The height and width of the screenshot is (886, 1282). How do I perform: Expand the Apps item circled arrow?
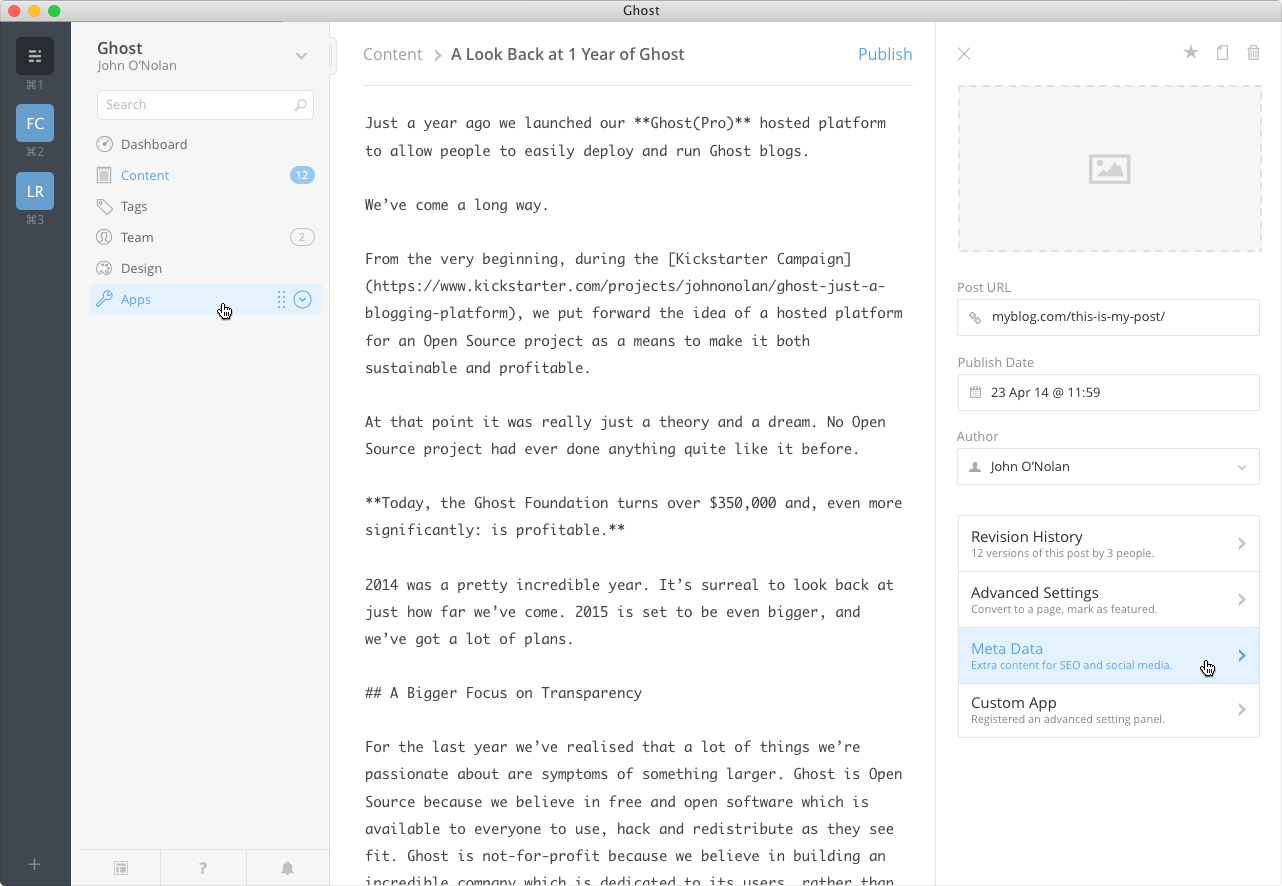[303, 299]
